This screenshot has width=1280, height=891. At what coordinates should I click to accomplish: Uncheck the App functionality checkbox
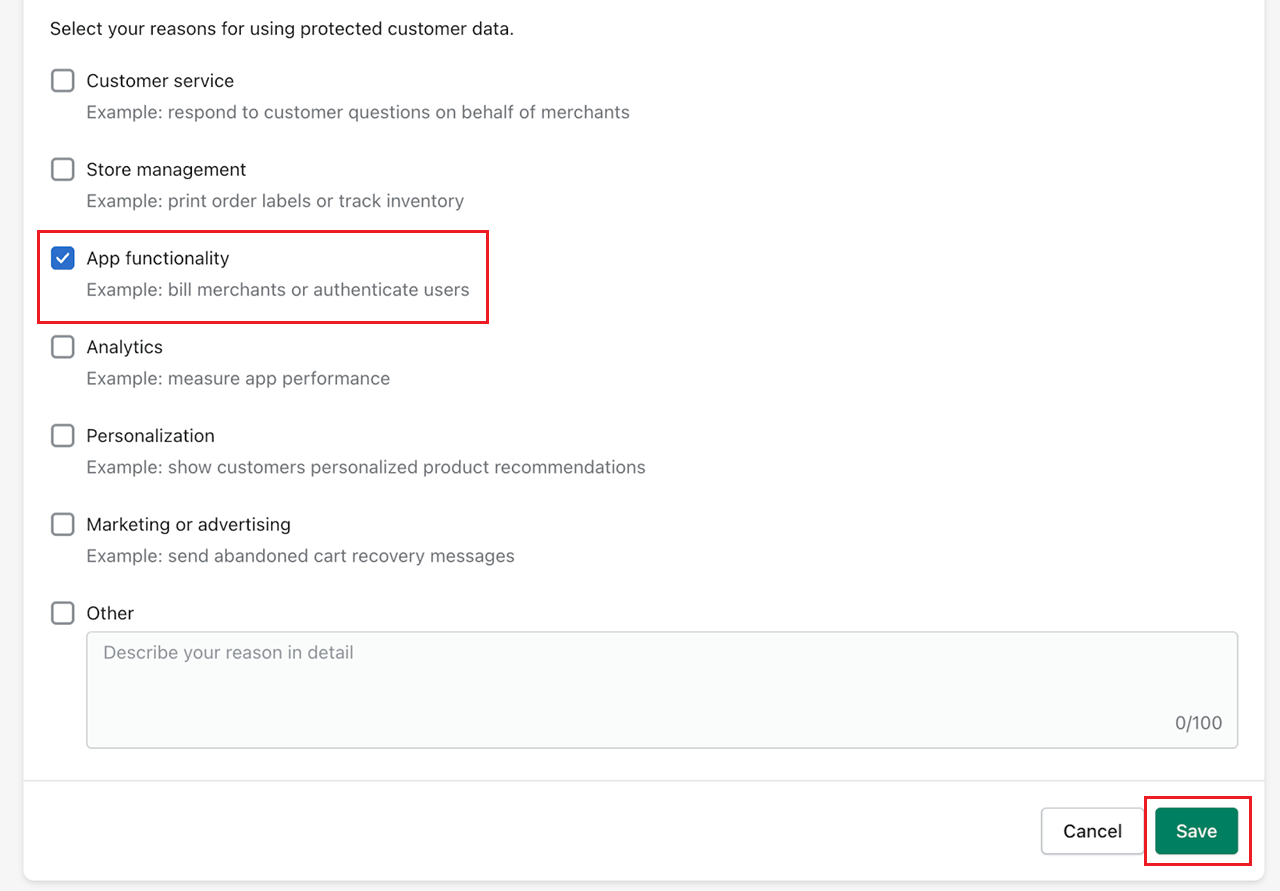click(x=63, y=258)
